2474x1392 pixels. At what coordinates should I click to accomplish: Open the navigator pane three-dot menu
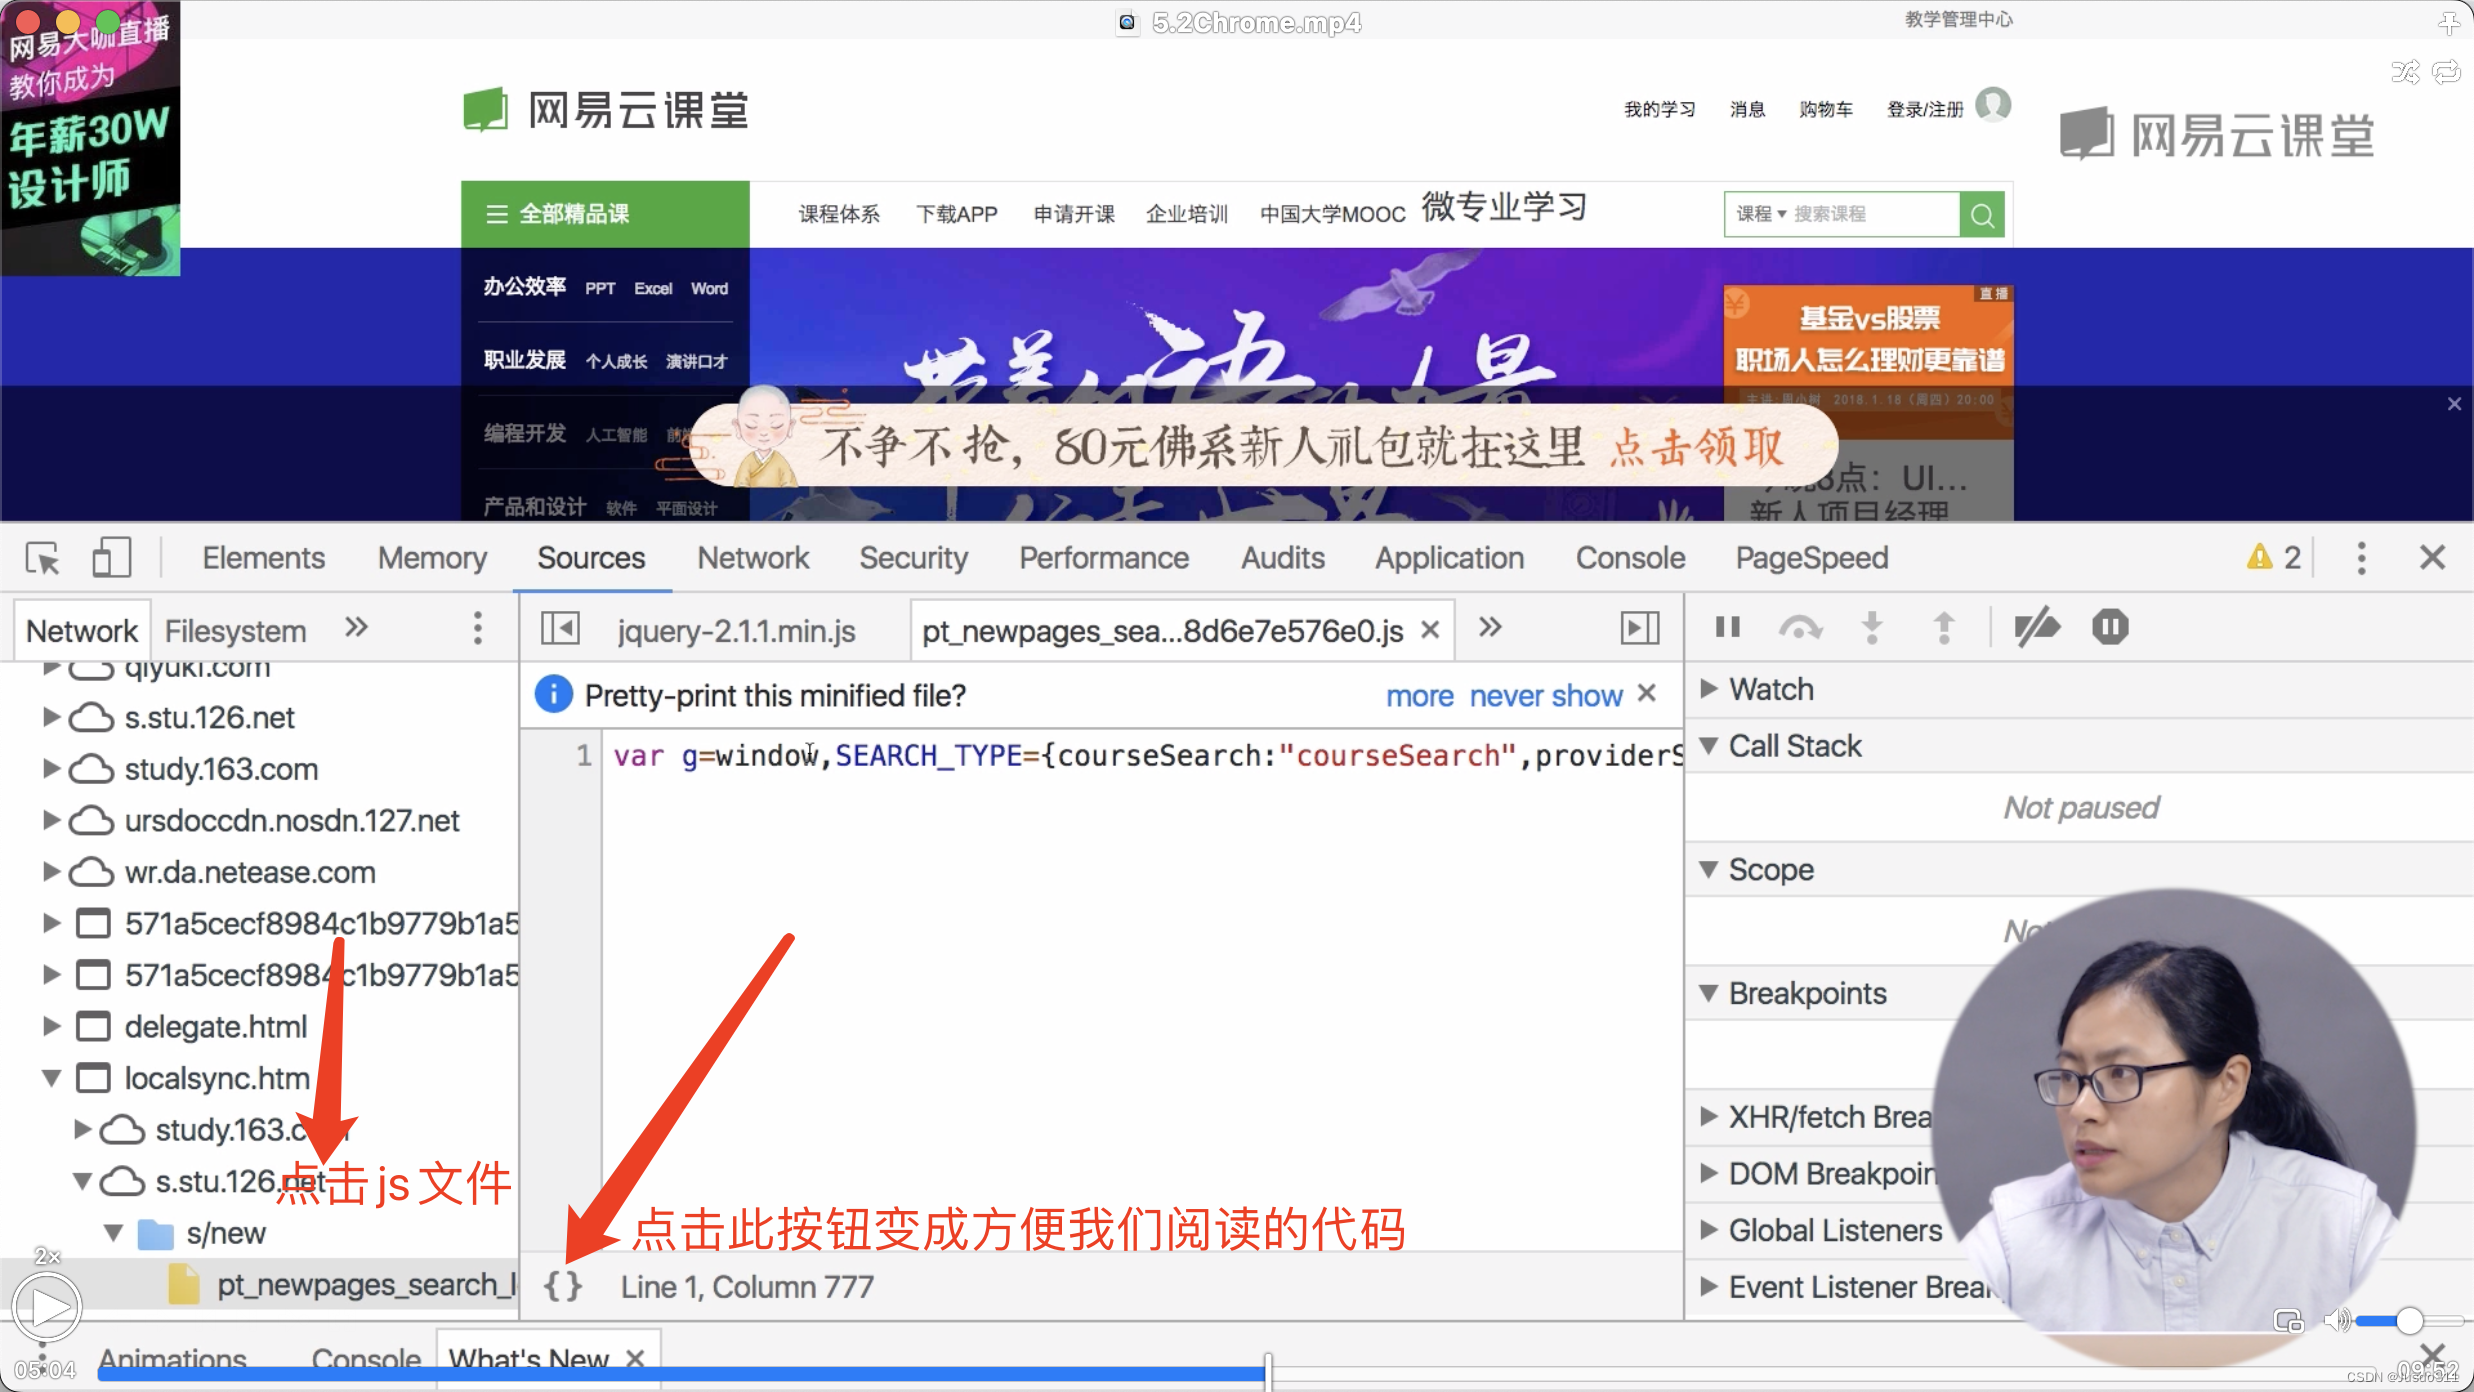coord(478,628)
